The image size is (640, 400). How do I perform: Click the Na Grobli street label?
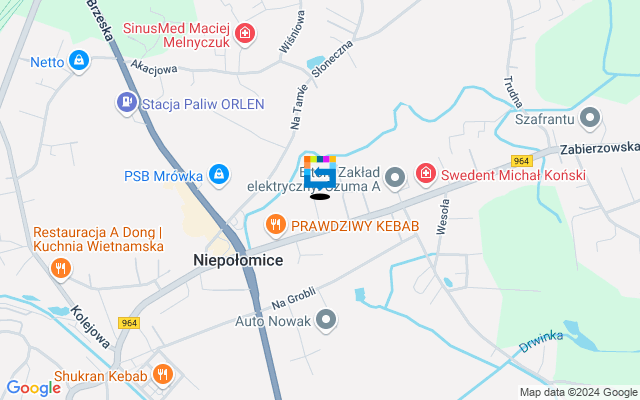294,298
